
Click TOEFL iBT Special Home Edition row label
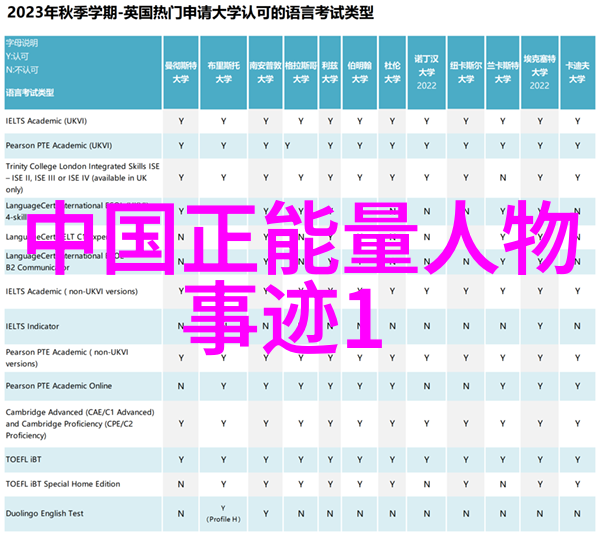click(63, 484)
